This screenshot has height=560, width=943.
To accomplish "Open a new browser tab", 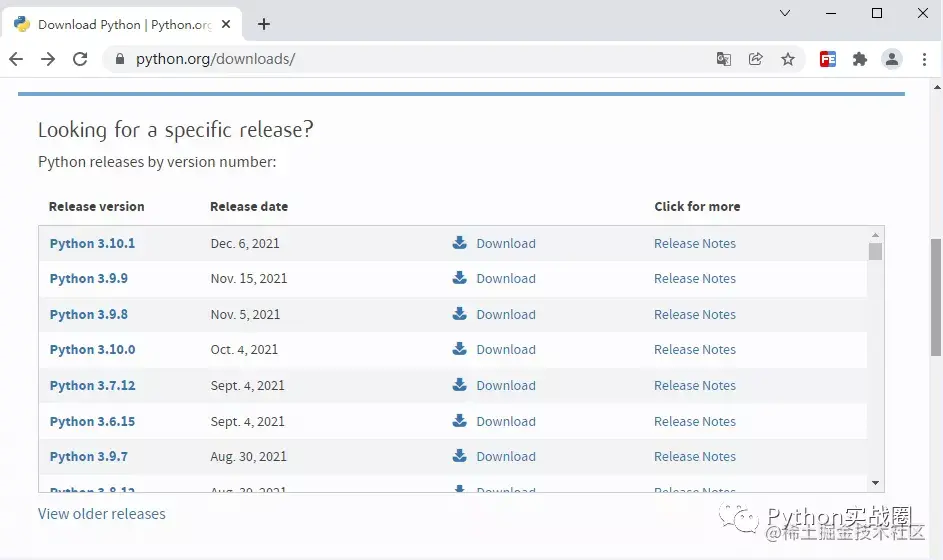I will [x=264, y=24].
